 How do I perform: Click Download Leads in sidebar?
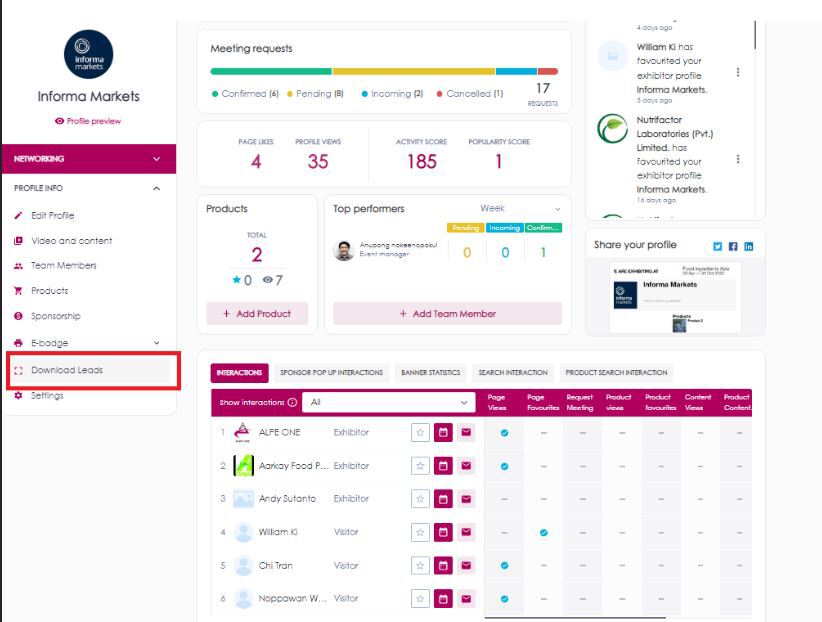coord(67,370)
